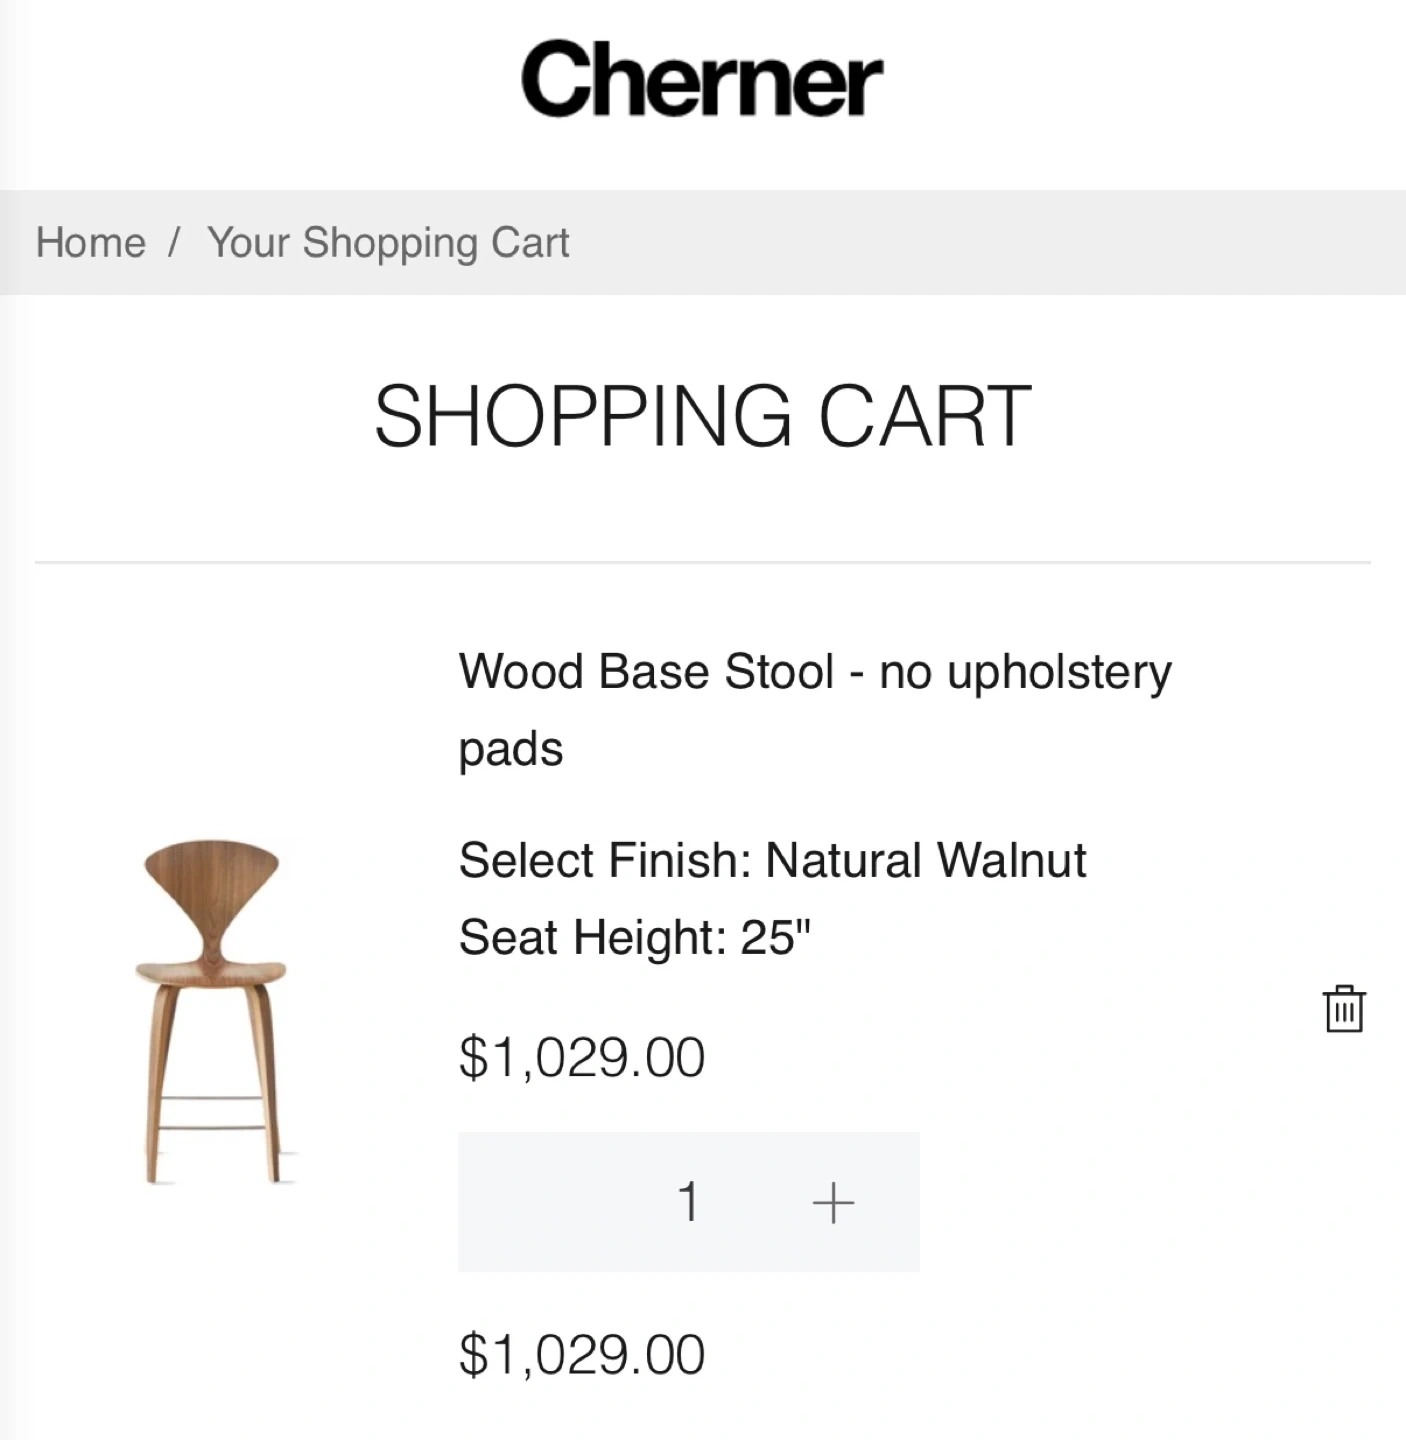
Task: Click the Natural Walnut finish value
Action: 926,860
